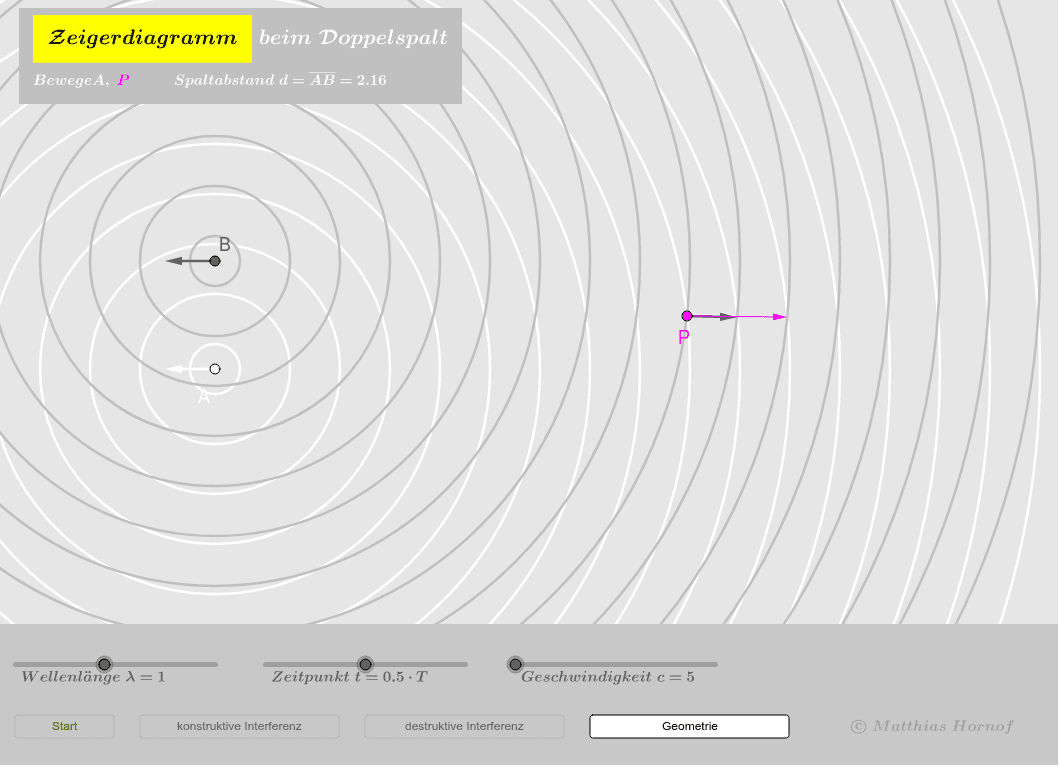Click the © Matthias Hornof credit
This screenshot has width=1060, height=767.
[932, 726]
